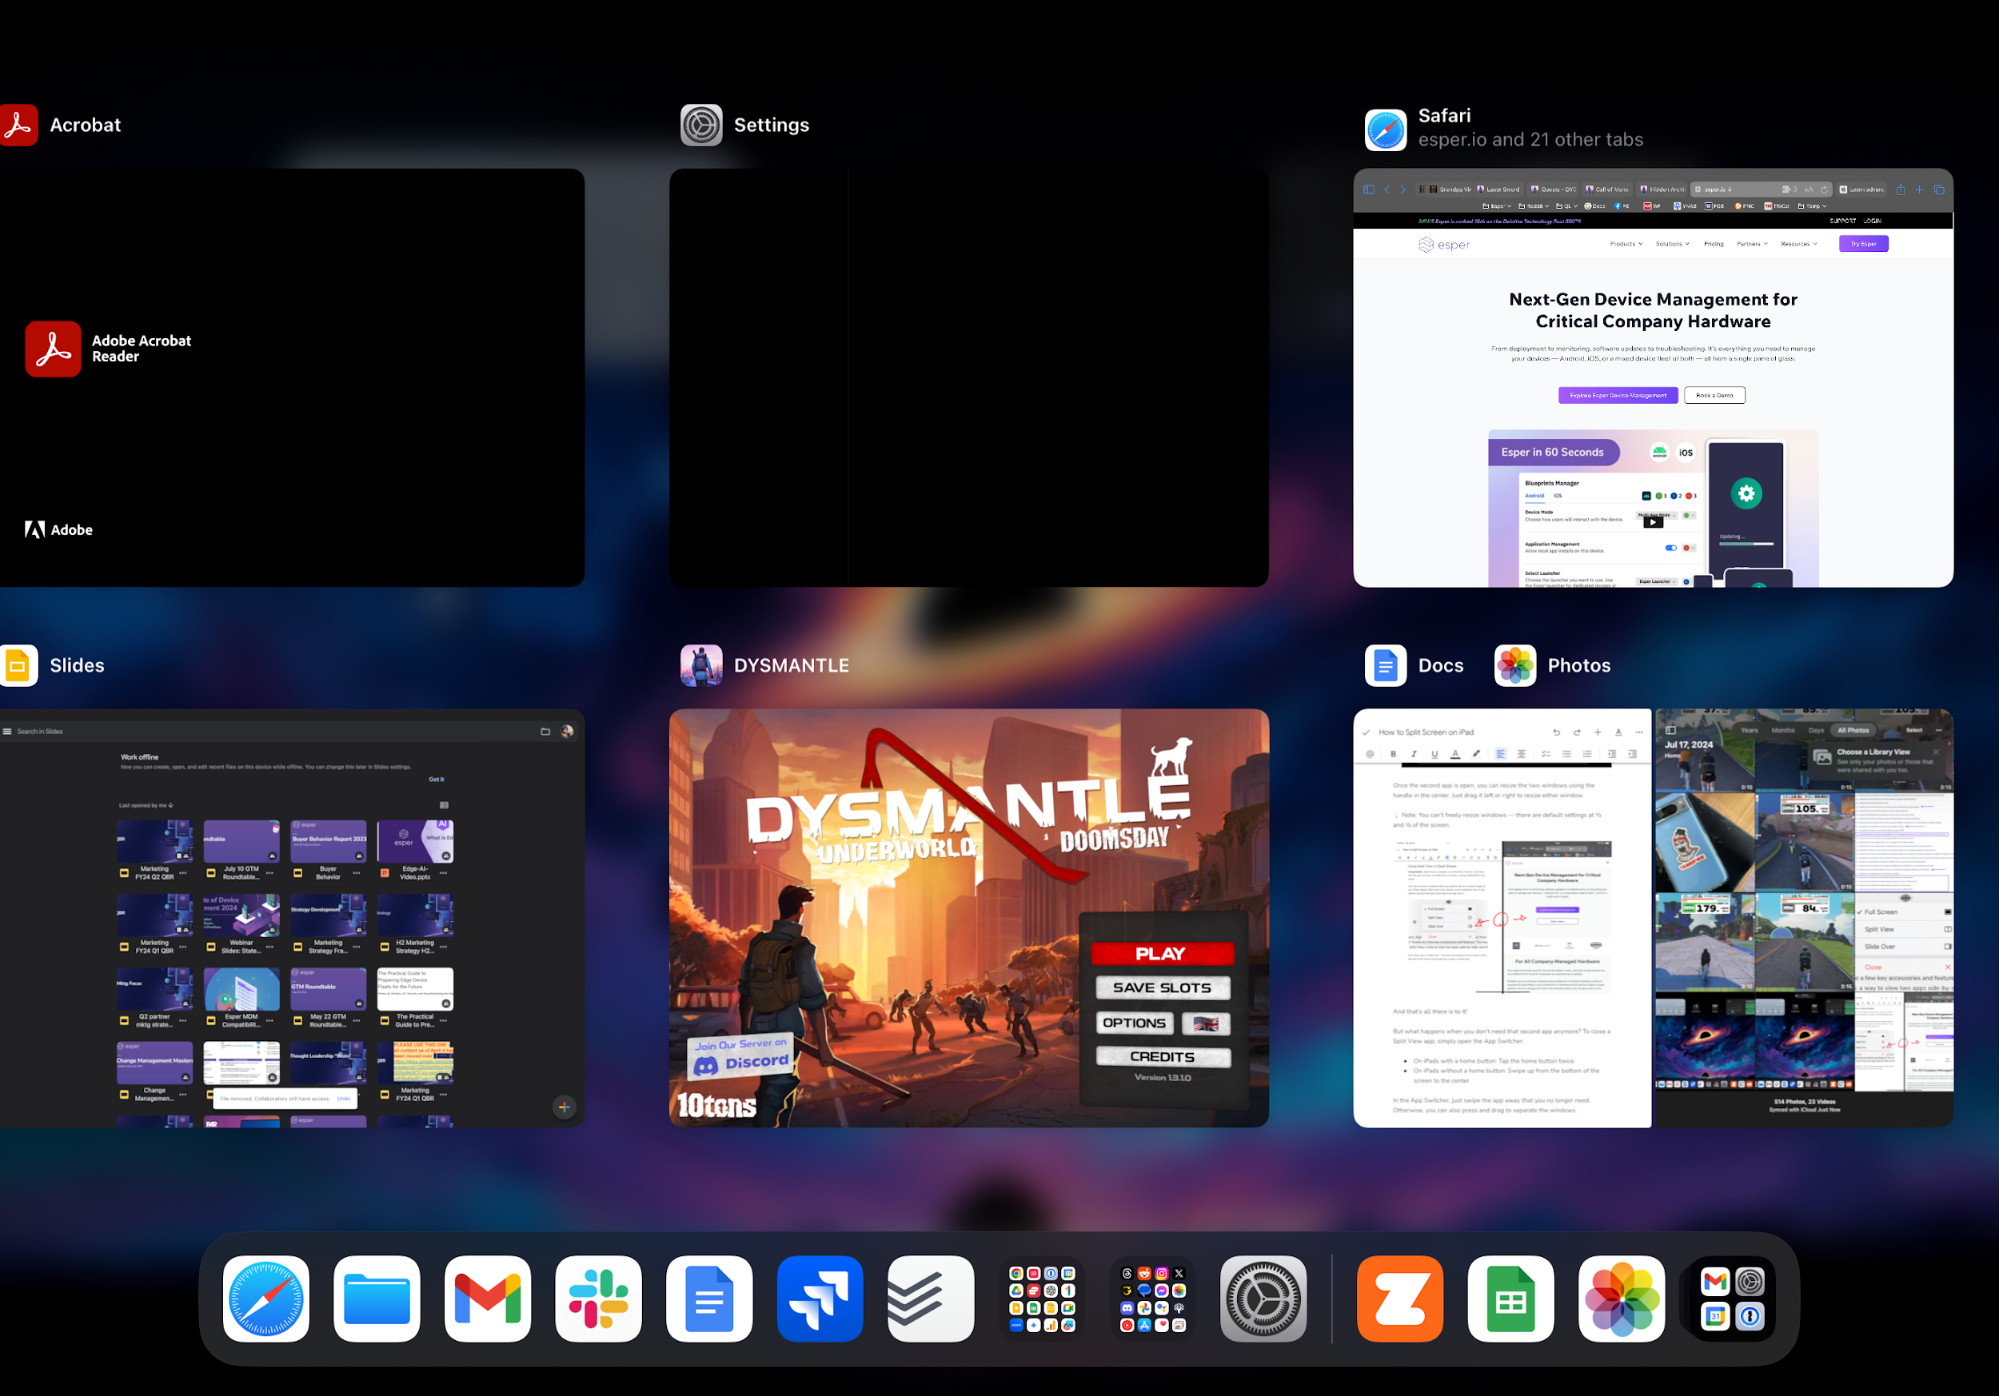
Task: Open App Library at dock's right end
Action: [1732, 1298]
